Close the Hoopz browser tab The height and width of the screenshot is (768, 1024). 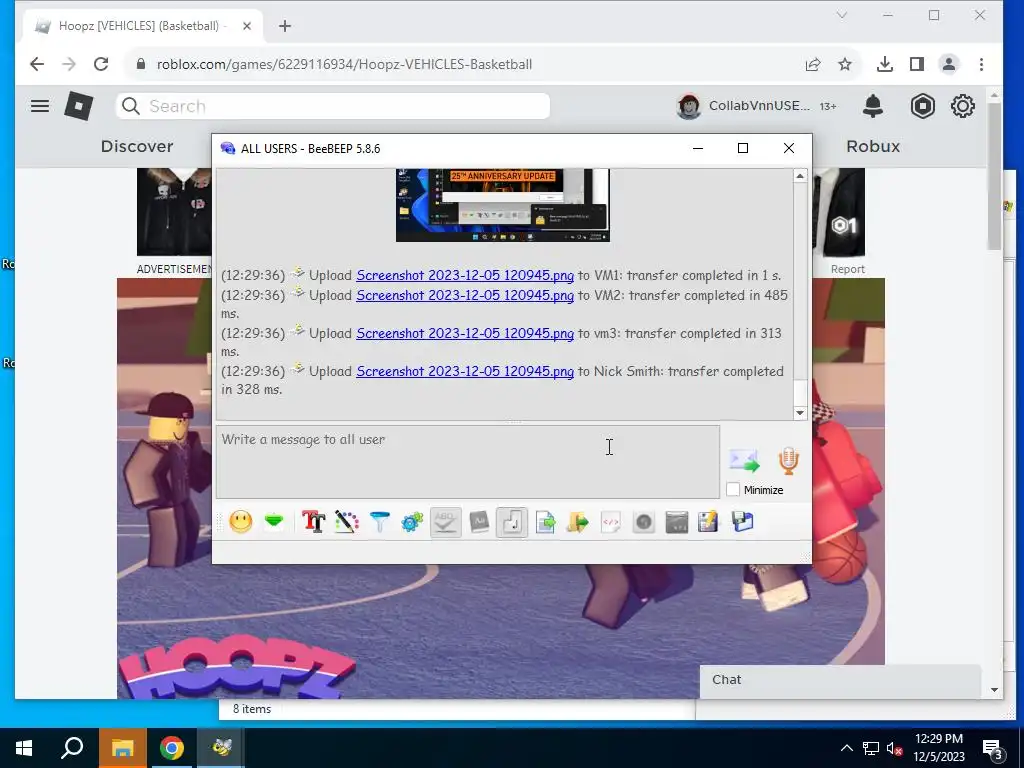point(247,26)
